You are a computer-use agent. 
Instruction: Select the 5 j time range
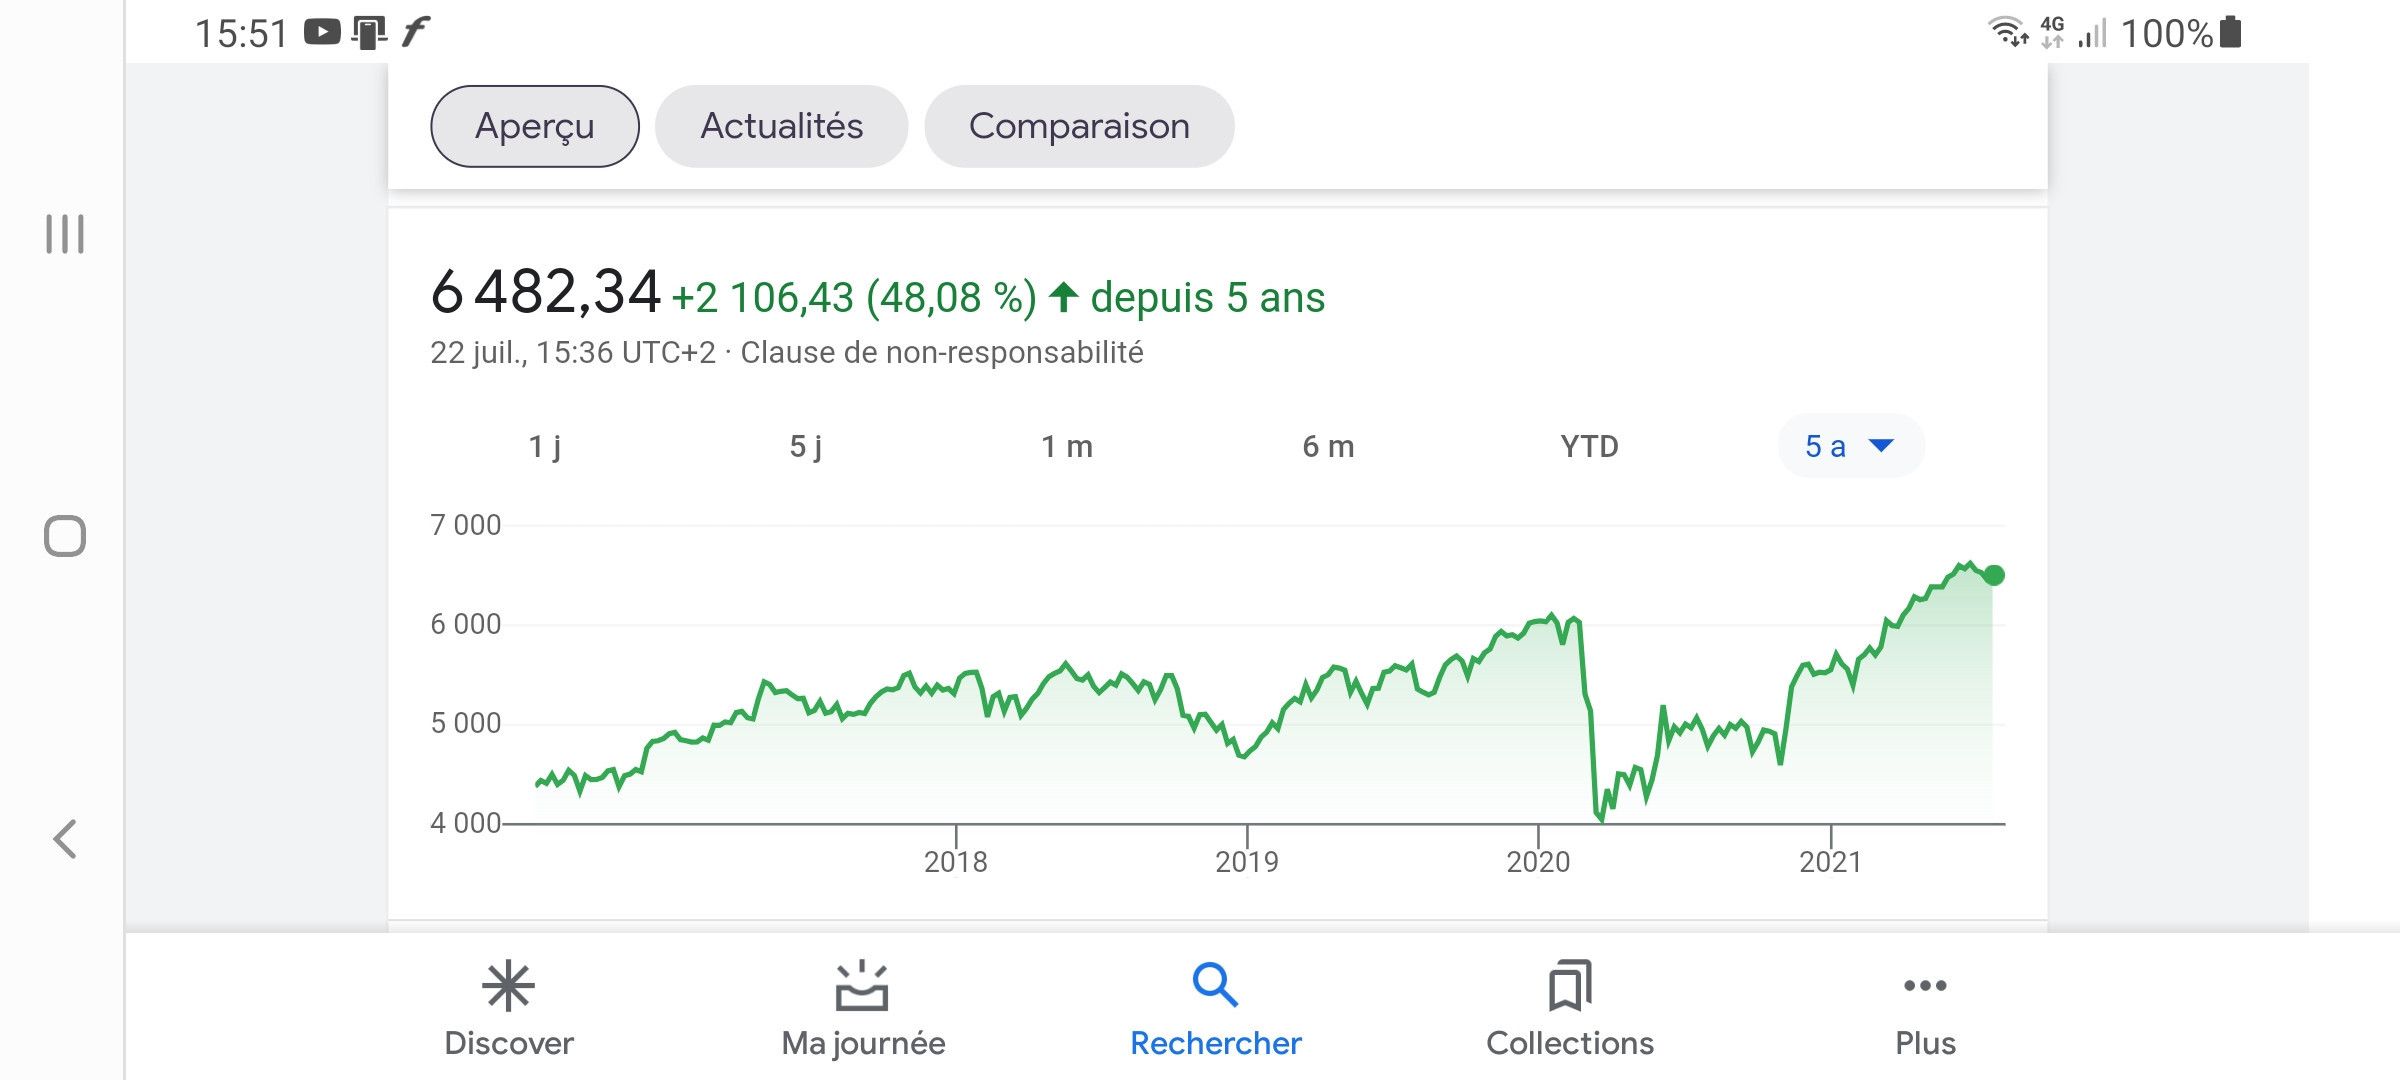point(806,446)
